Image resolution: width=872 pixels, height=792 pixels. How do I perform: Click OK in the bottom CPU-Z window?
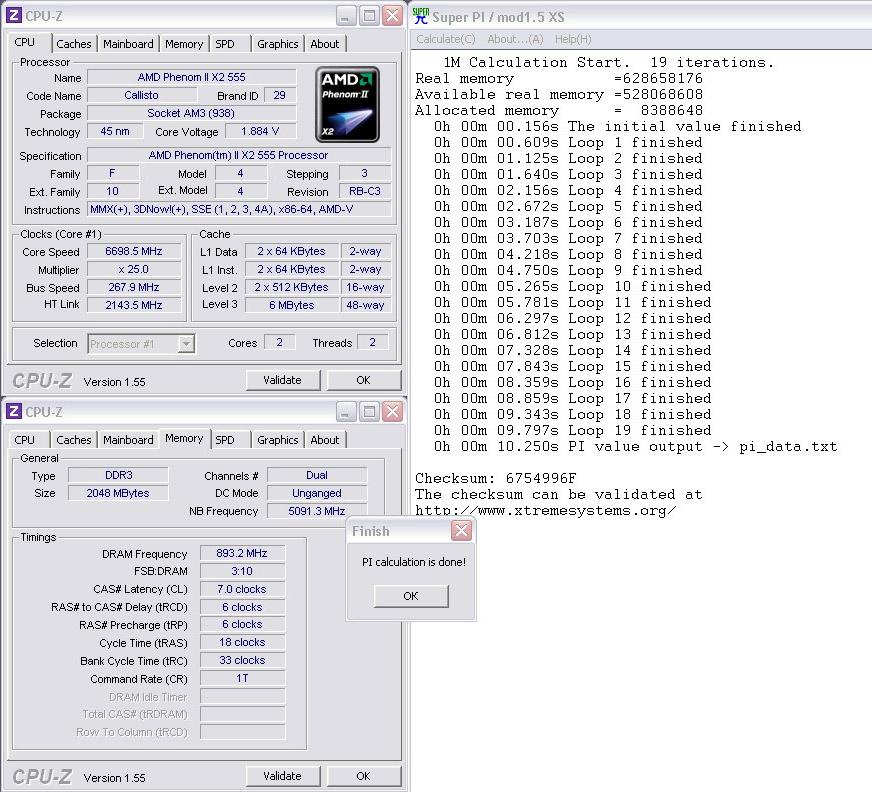(363, 776)
